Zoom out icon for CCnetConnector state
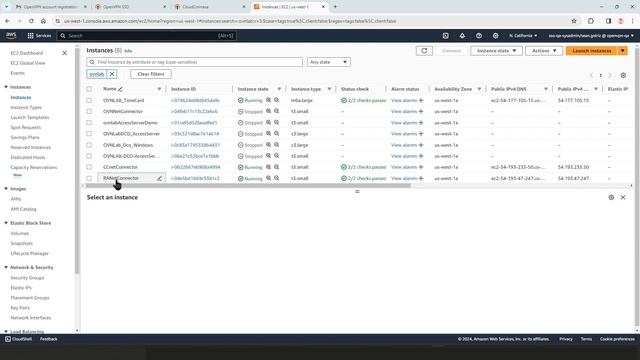 click(x=277, y=167)
